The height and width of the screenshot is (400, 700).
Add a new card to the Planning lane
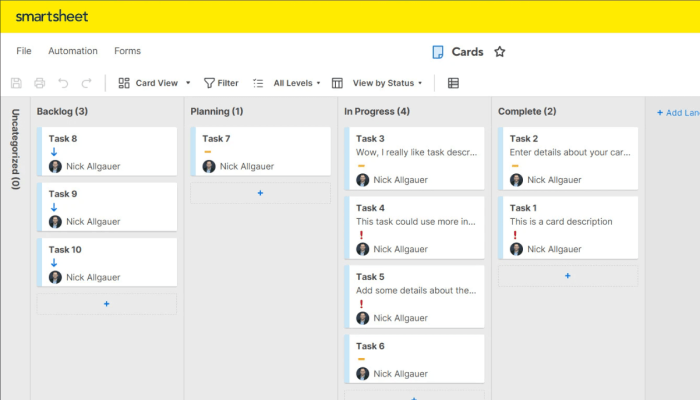pyautogui.click(x=260, y=193)
